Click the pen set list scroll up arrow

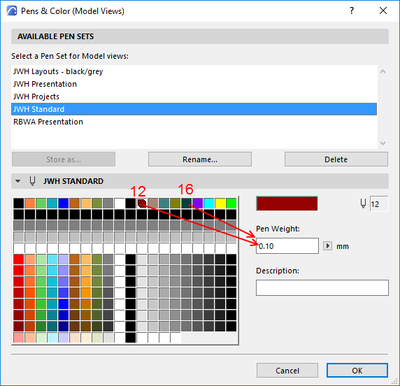tap(383, 71)
